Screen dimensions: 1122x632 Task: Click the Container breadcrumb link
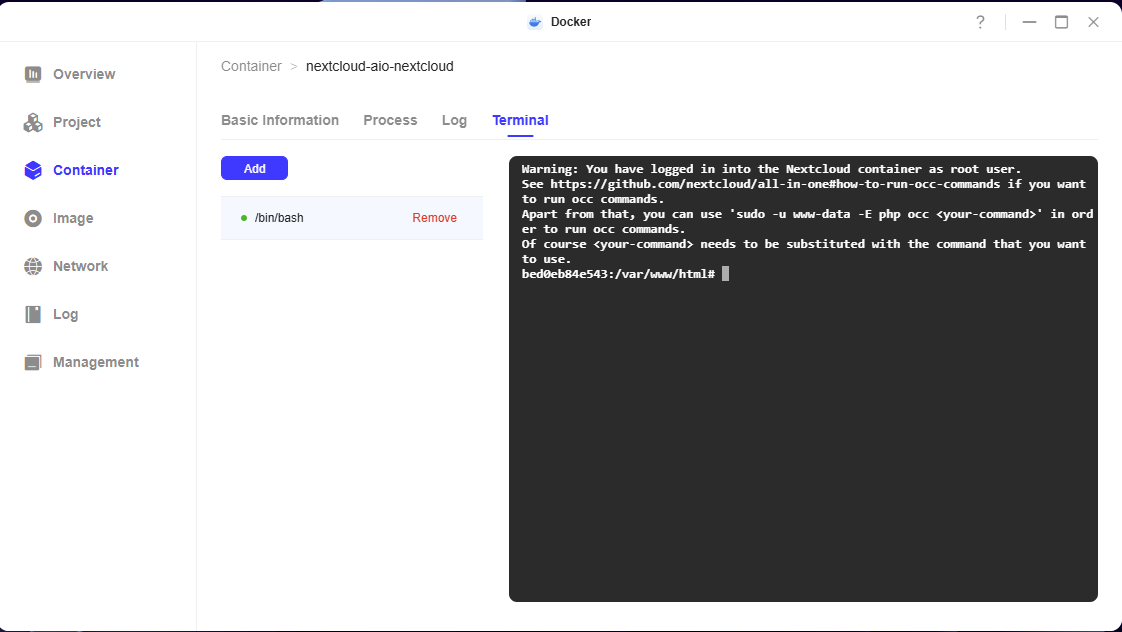click(251, 67)
